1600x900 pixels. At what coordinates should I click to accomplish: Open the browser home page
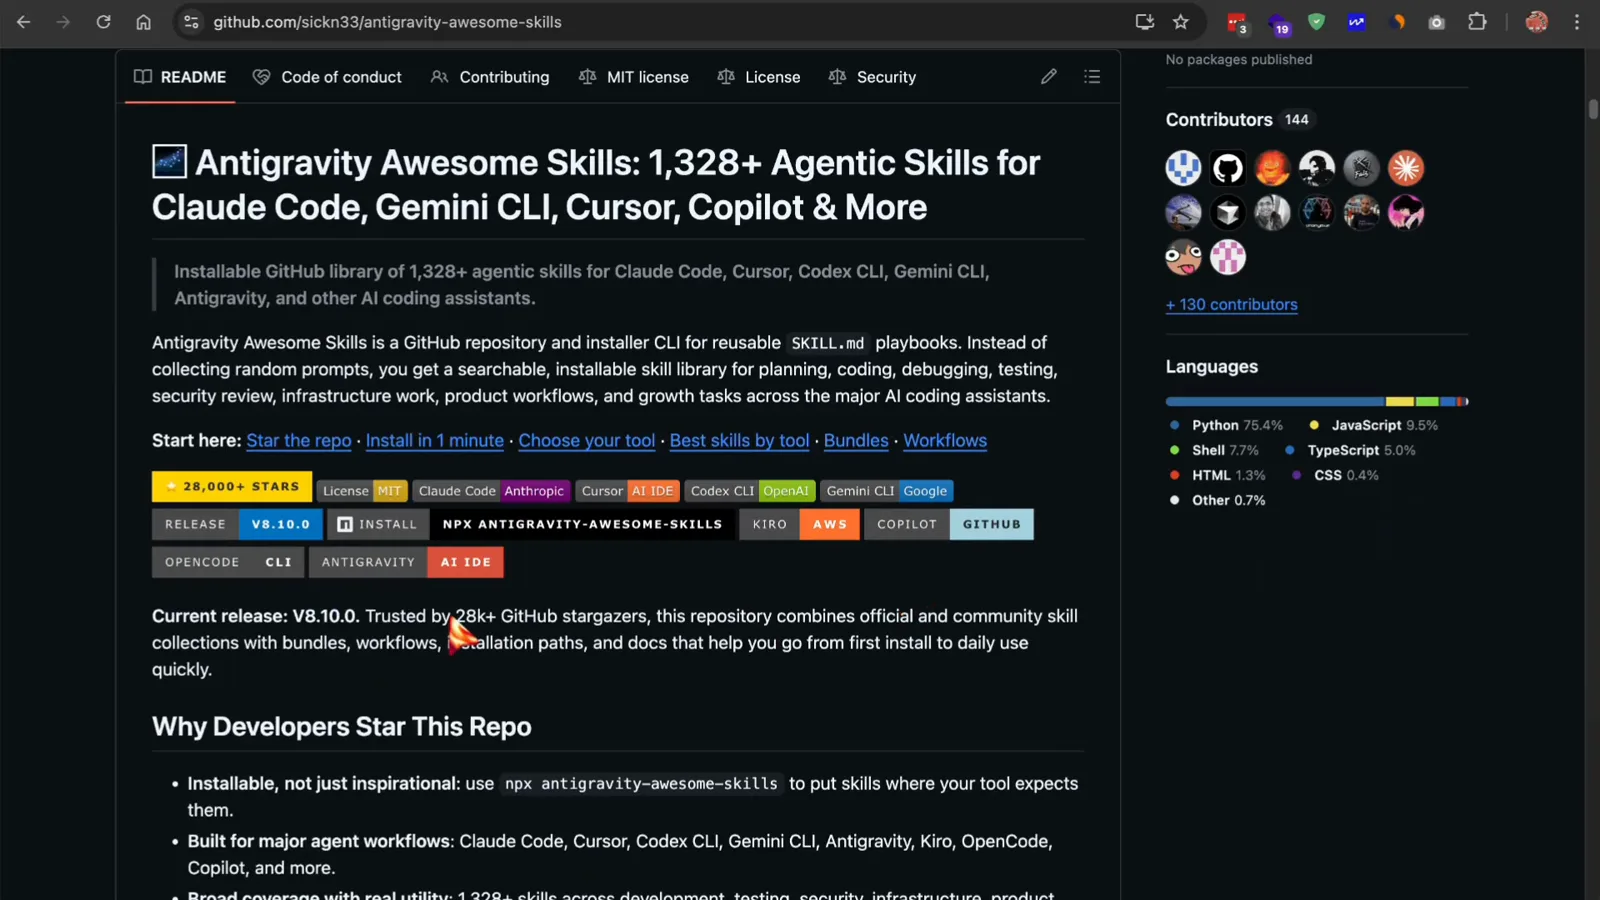(143, 22)
